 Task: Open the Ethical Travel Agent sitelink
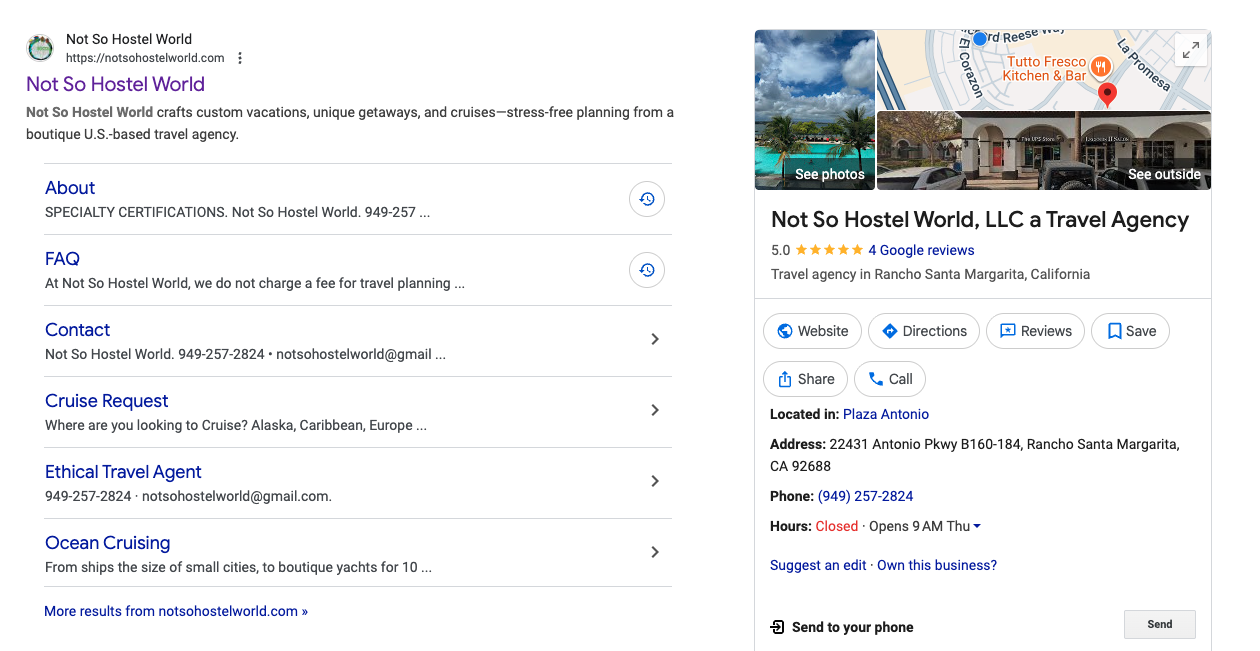pyautogui.click(x=123, y=472)
